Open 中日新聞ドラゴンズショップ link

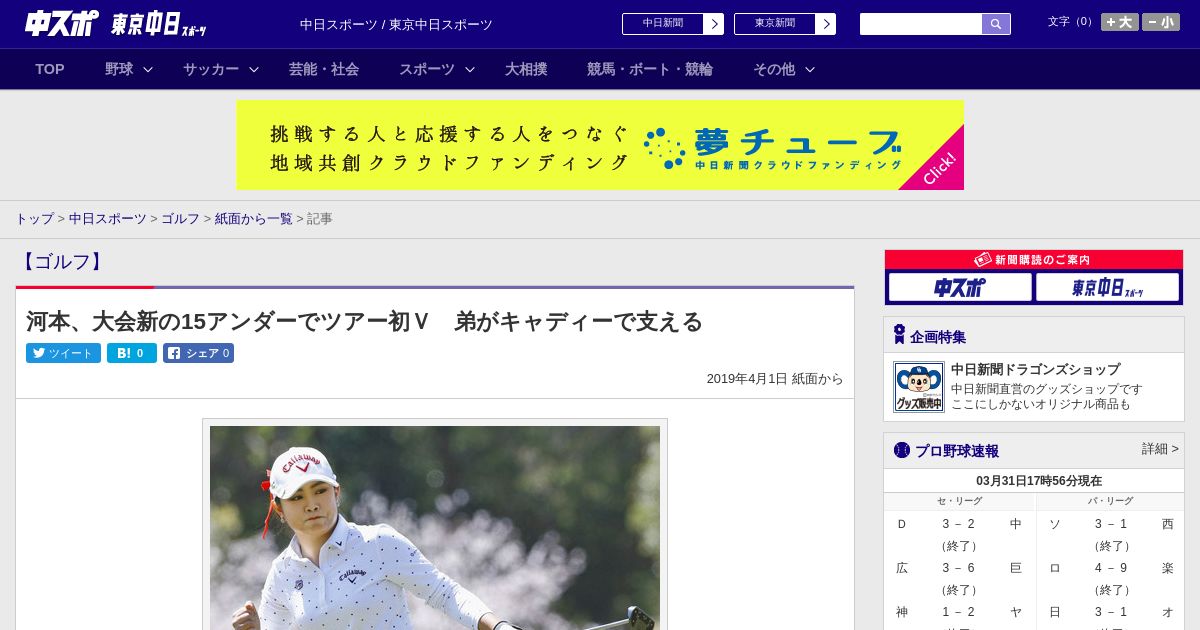pos(1035,369)
